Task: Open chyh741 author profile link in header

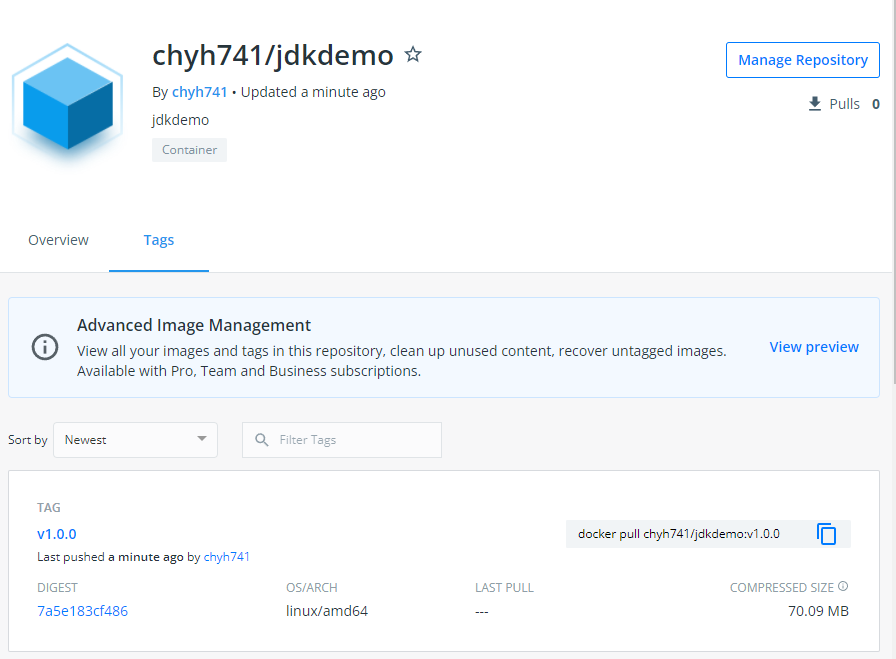Action: [199, 92]
